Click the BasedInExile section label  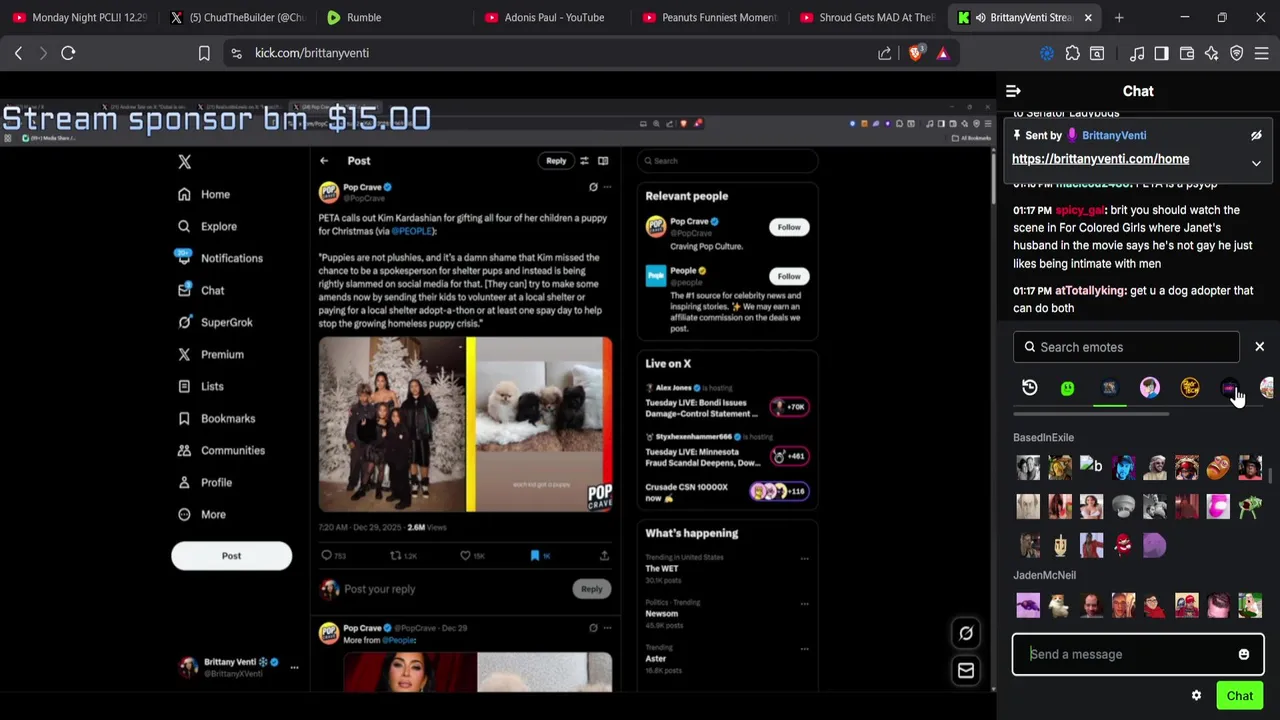1043,437
